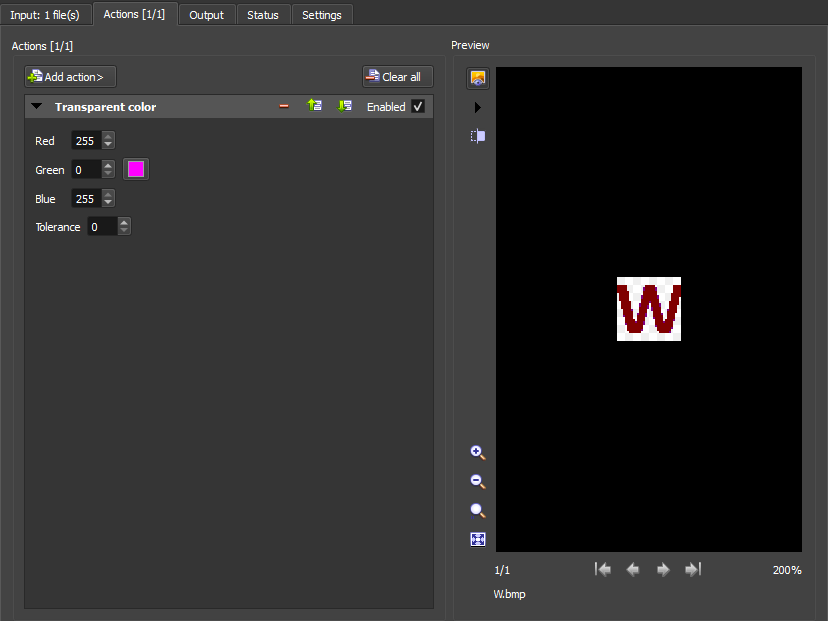
Task: Open the Settings tab
Action: click(322, 15)
